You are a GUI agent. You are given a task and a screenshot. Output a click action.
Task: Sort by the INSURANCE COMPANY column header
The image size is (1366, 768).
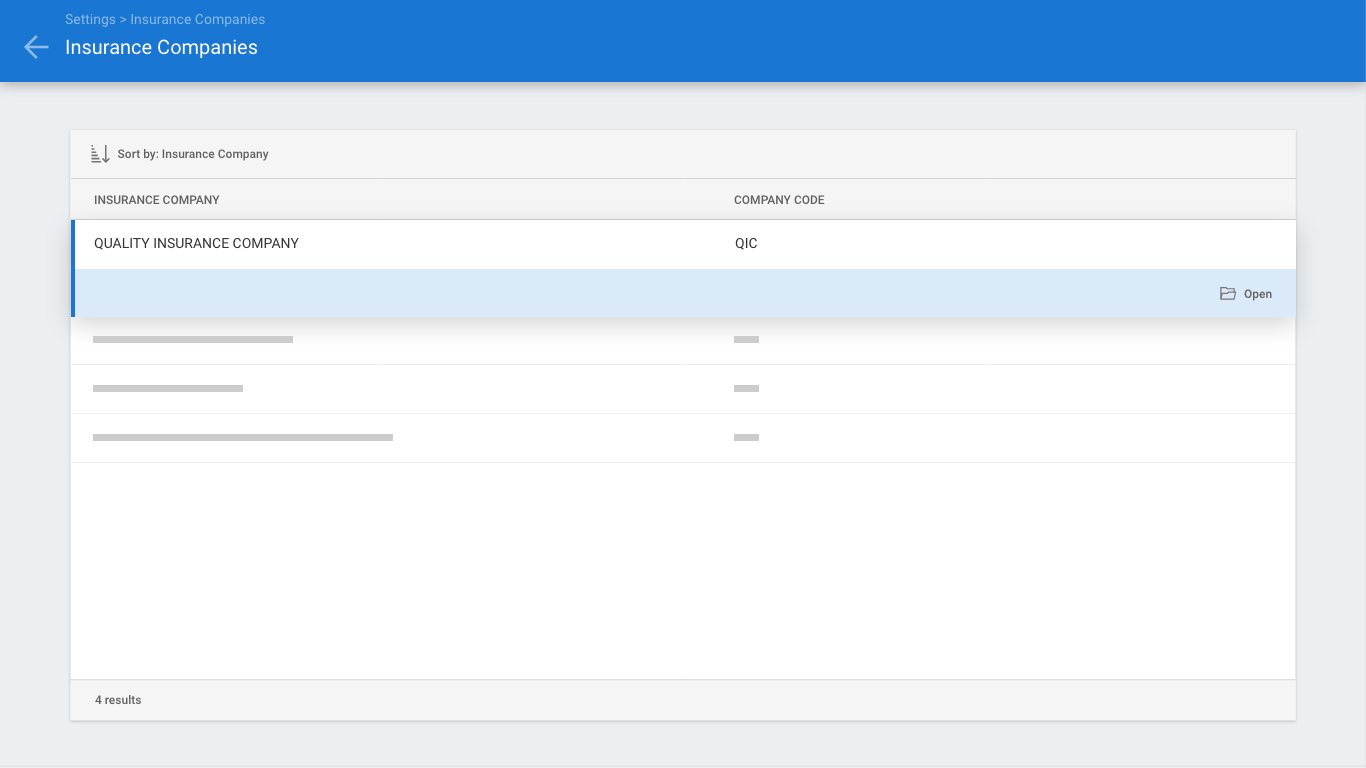[157, 200]
